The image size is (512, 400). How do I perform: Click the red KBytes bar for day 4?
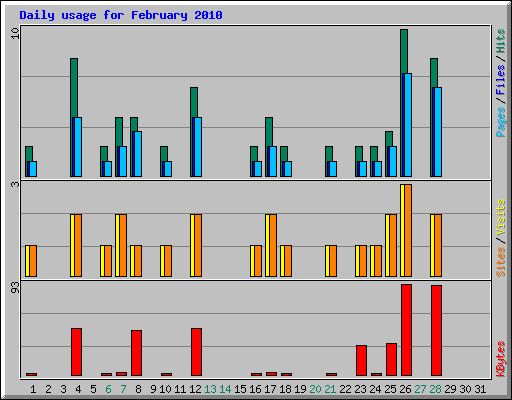click(76, 352)
